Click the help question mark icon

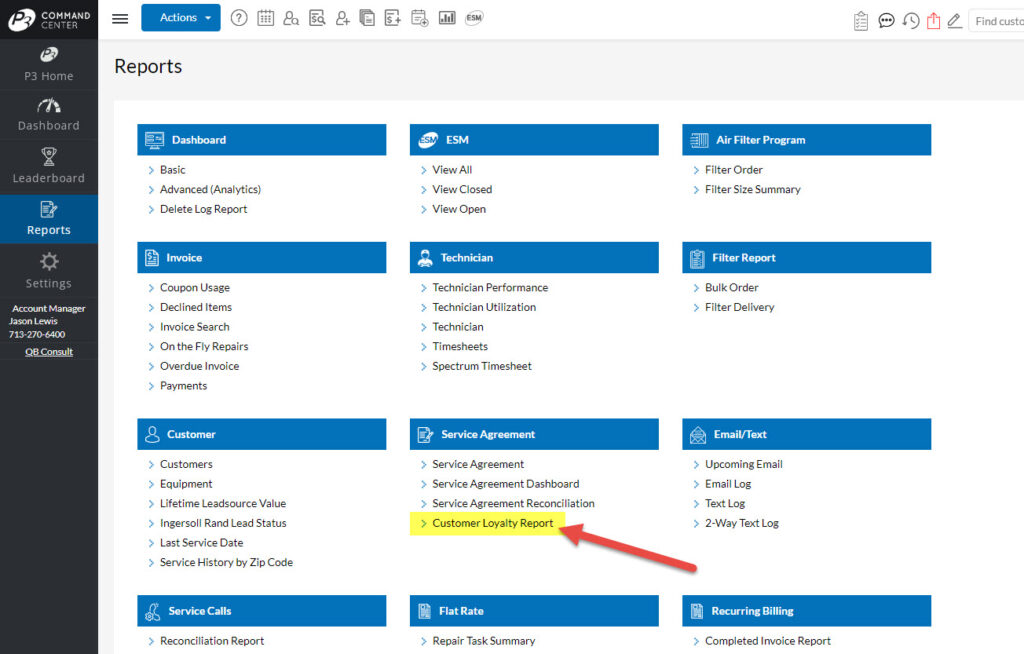[239, 18]
